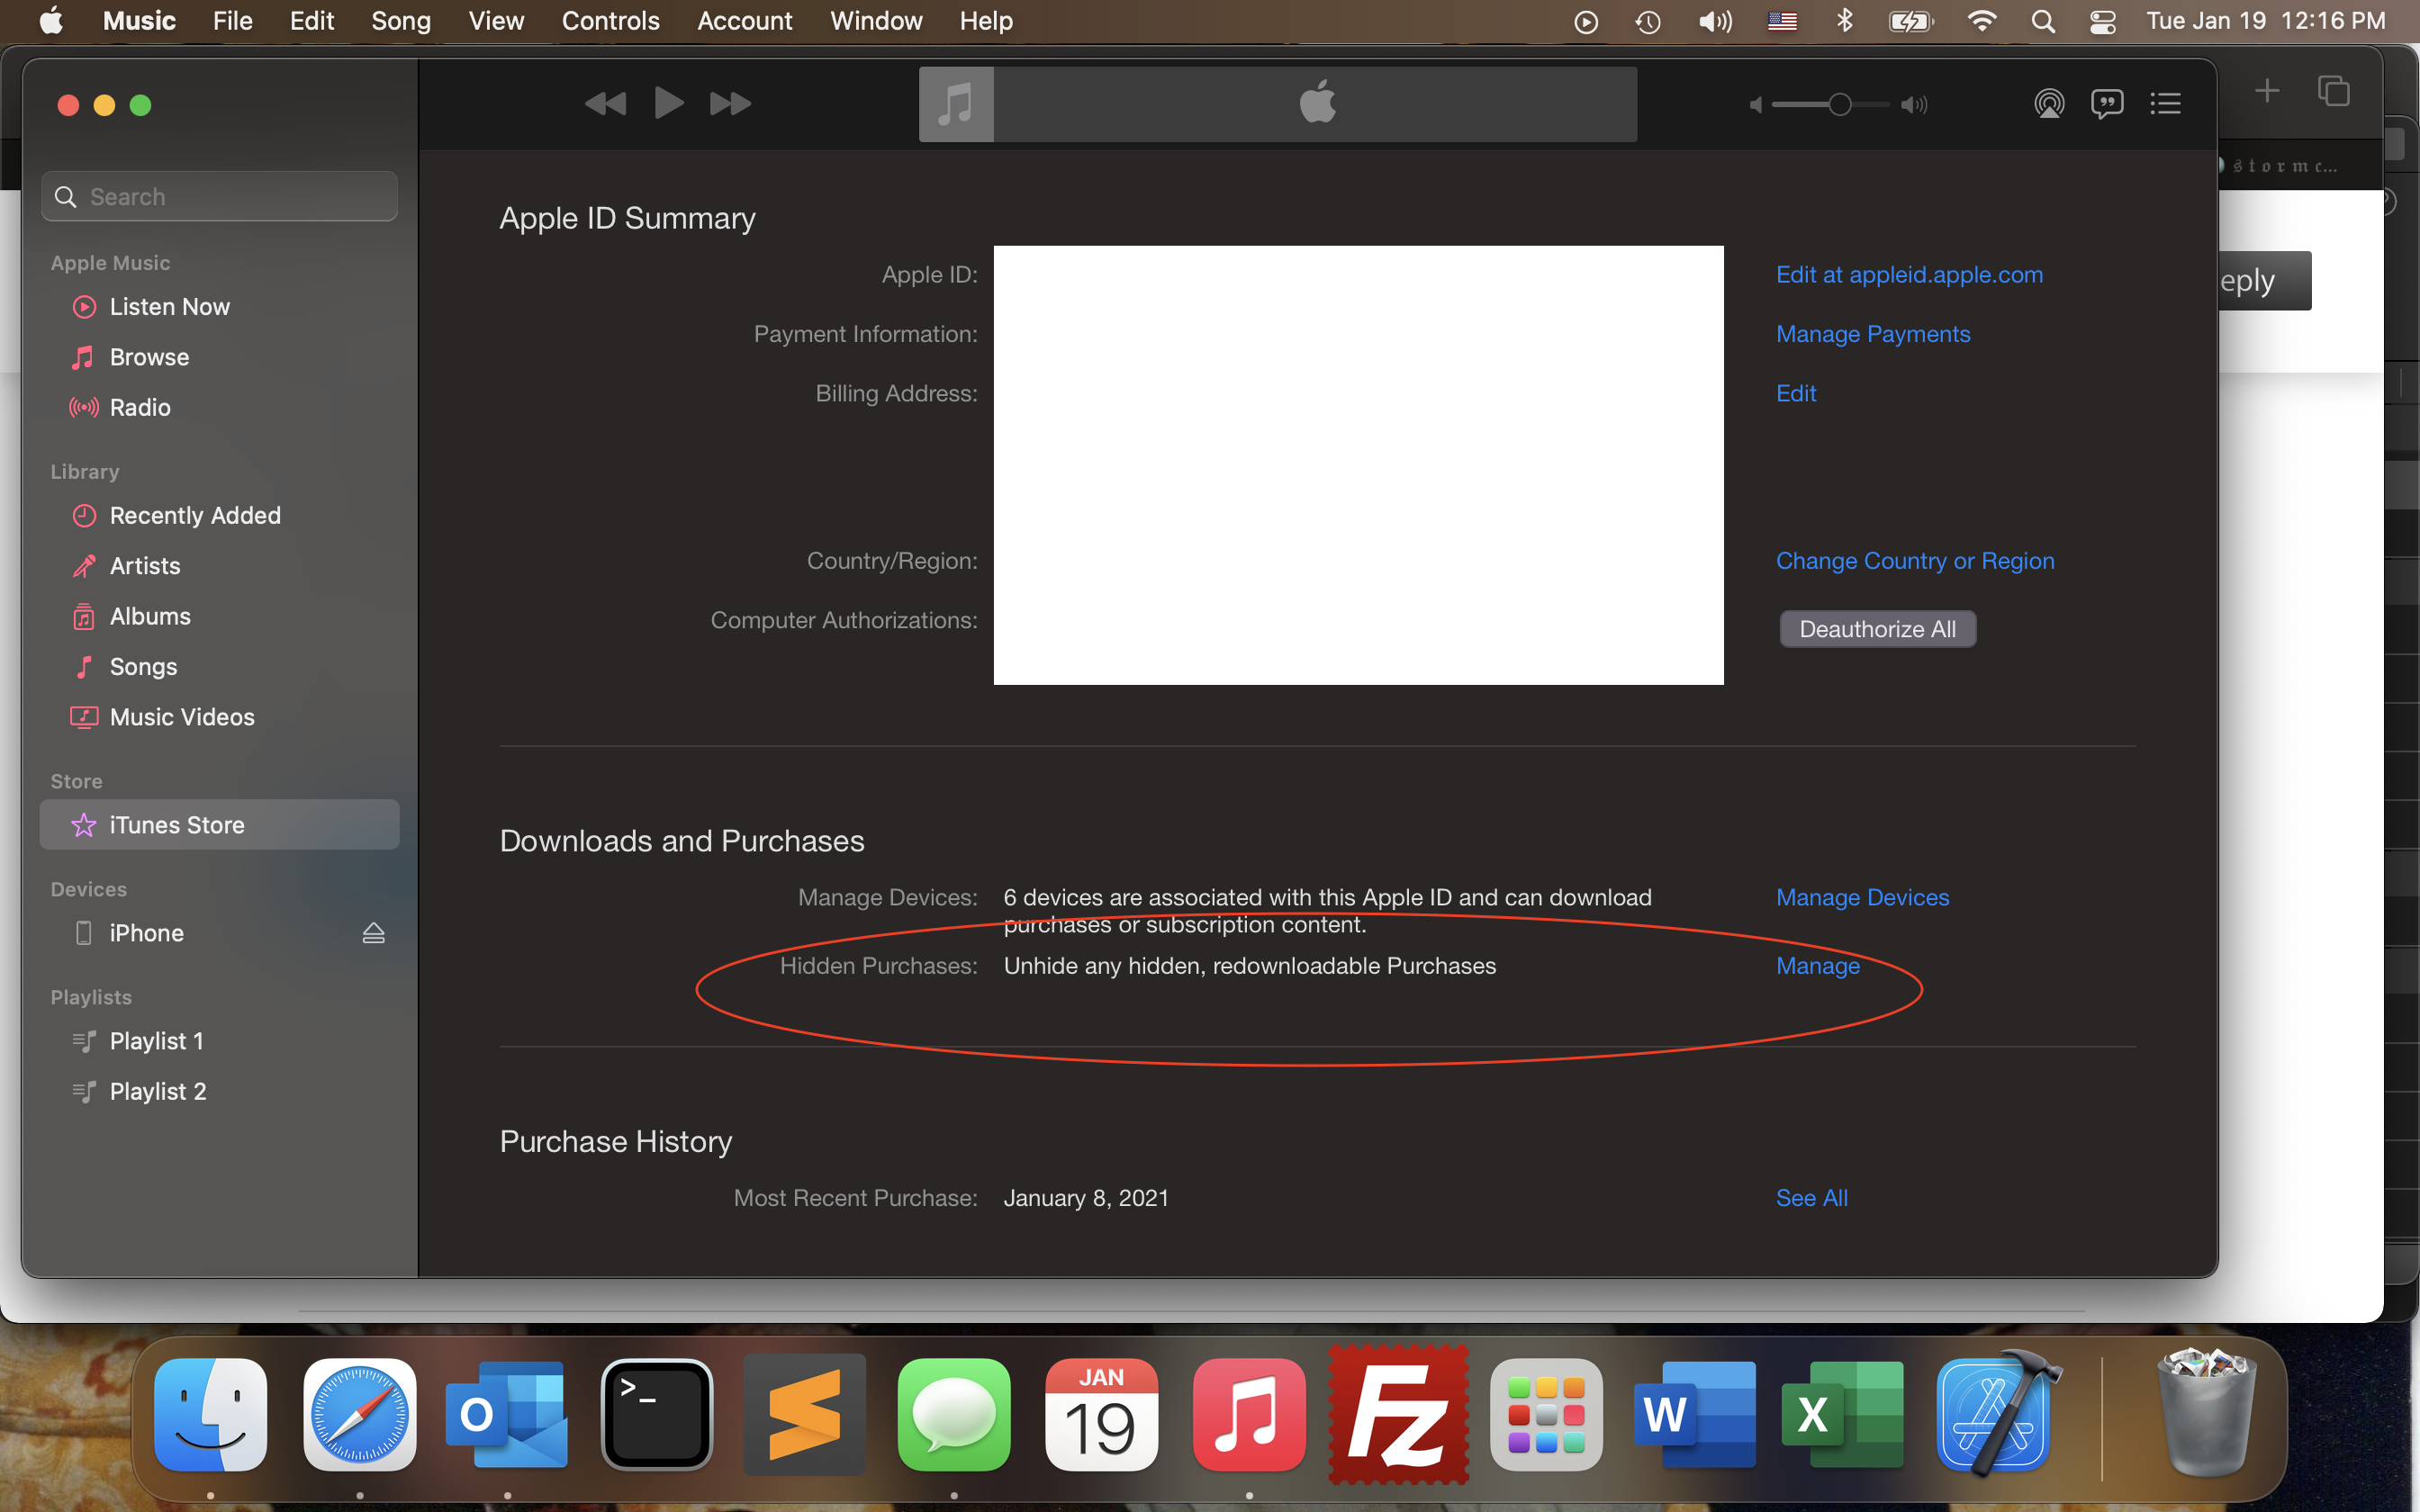The image size is (2420, 1512).
Task: Click Manage link for Hidden Purchases
Action: (1817, 966)
